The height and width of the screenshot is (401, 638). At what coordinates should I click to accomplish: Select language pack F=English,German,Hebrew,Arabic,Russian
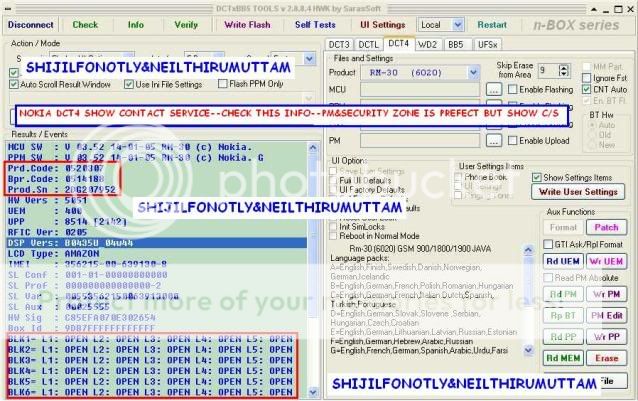tap(402, 341)
